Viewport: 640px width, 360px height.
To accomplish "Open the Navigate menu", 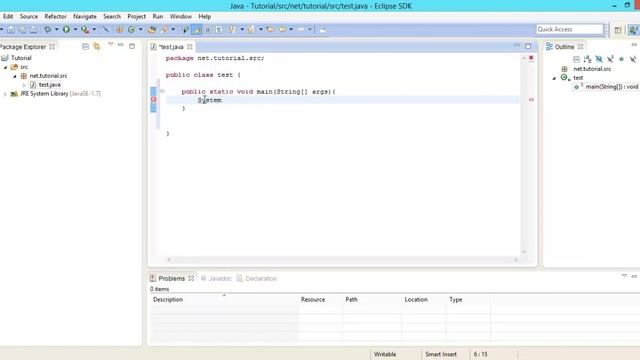I will pyautogui.click(x=85, y=16).
